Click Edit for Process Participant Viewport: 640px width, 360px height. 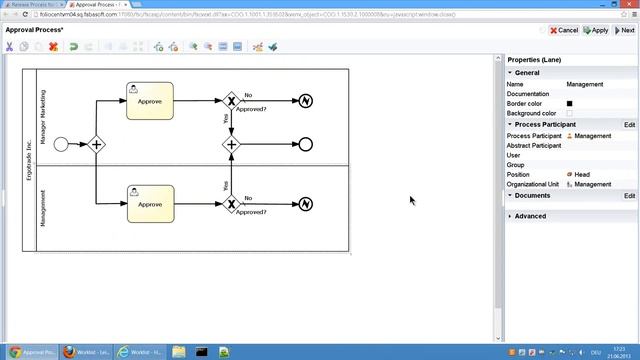point(629,124)
